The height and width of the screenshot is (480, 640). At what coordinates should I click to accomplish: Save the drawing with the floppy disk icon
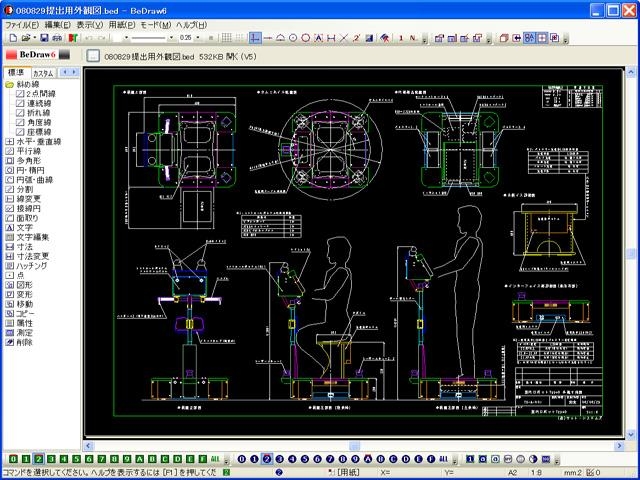[44, 38]
